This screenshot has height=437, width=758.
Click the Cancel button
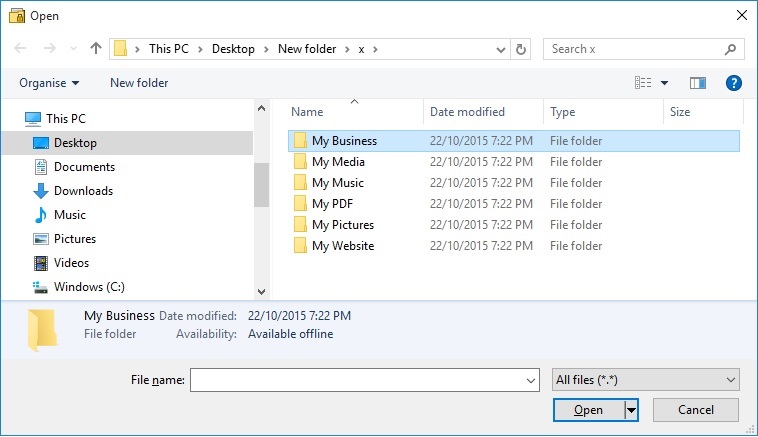click(x=696, y=410)
